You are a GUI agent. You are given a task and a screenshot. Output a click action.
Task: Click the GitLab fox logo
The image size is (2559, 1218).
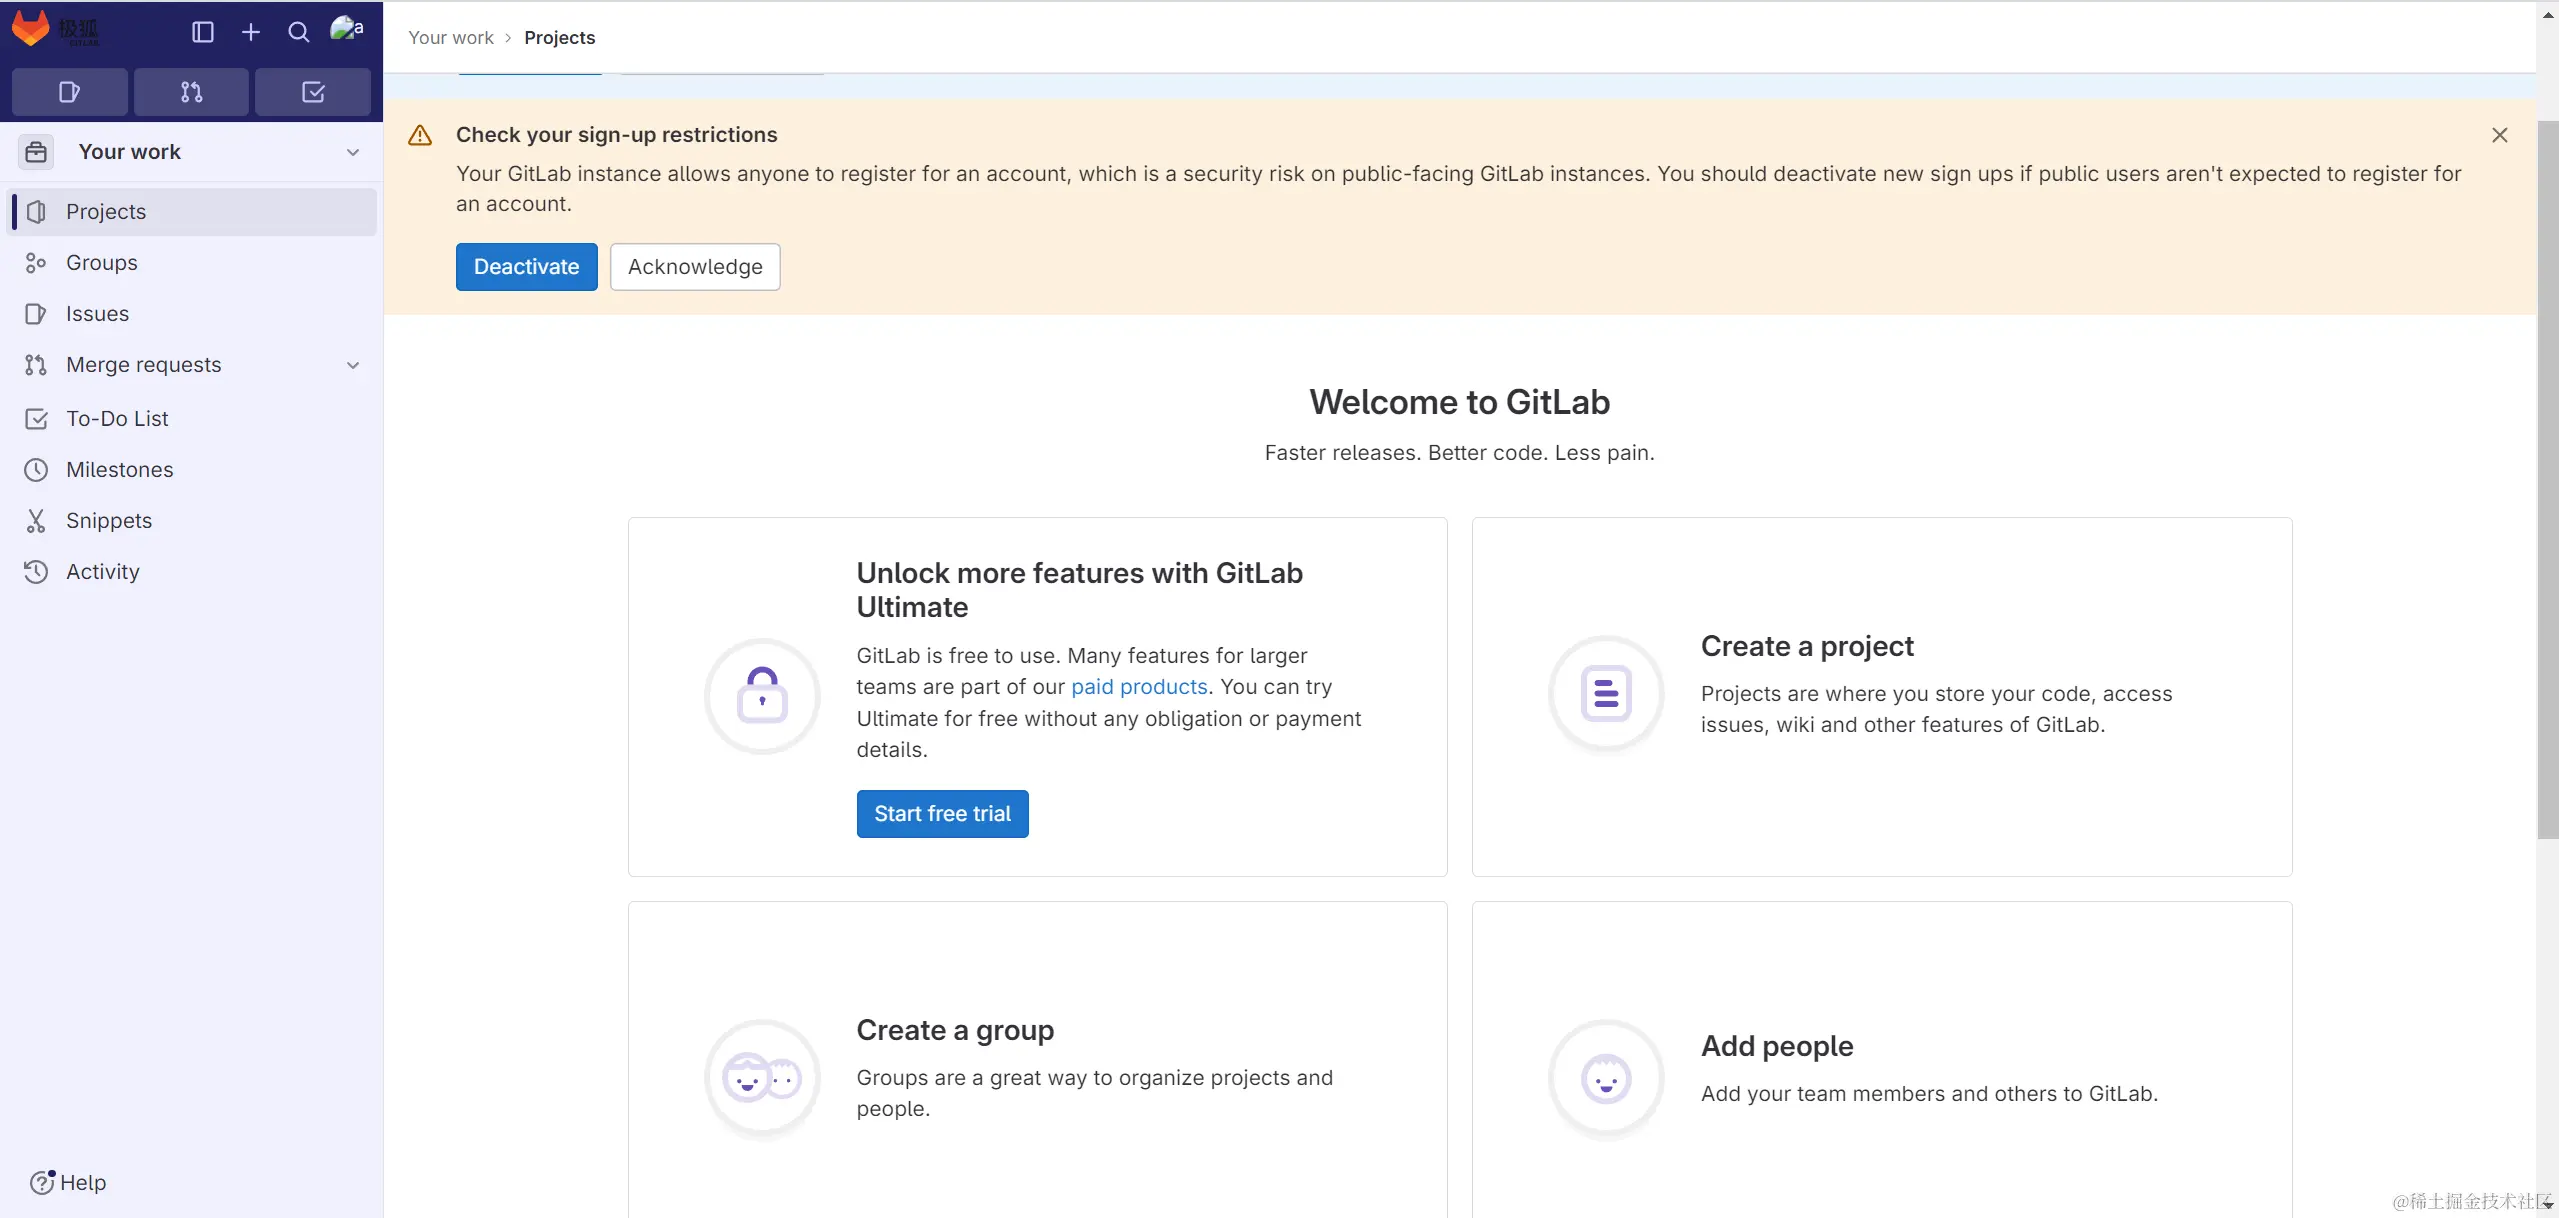pyautogui.click(x=31, y=30)
